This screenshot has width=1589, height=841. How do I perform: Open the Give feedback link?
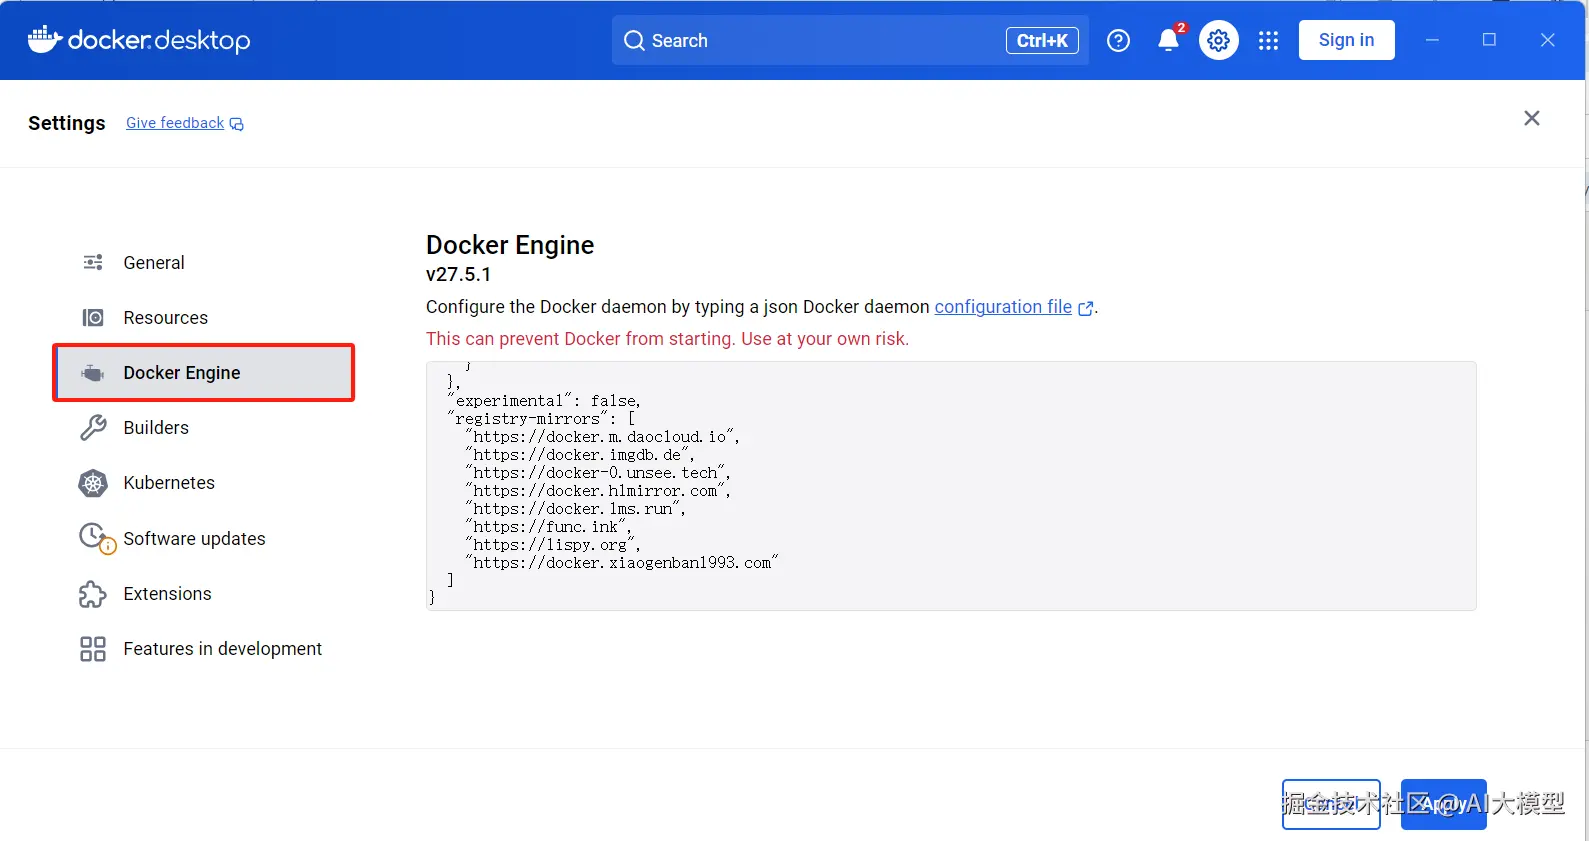tap(175, 123)
